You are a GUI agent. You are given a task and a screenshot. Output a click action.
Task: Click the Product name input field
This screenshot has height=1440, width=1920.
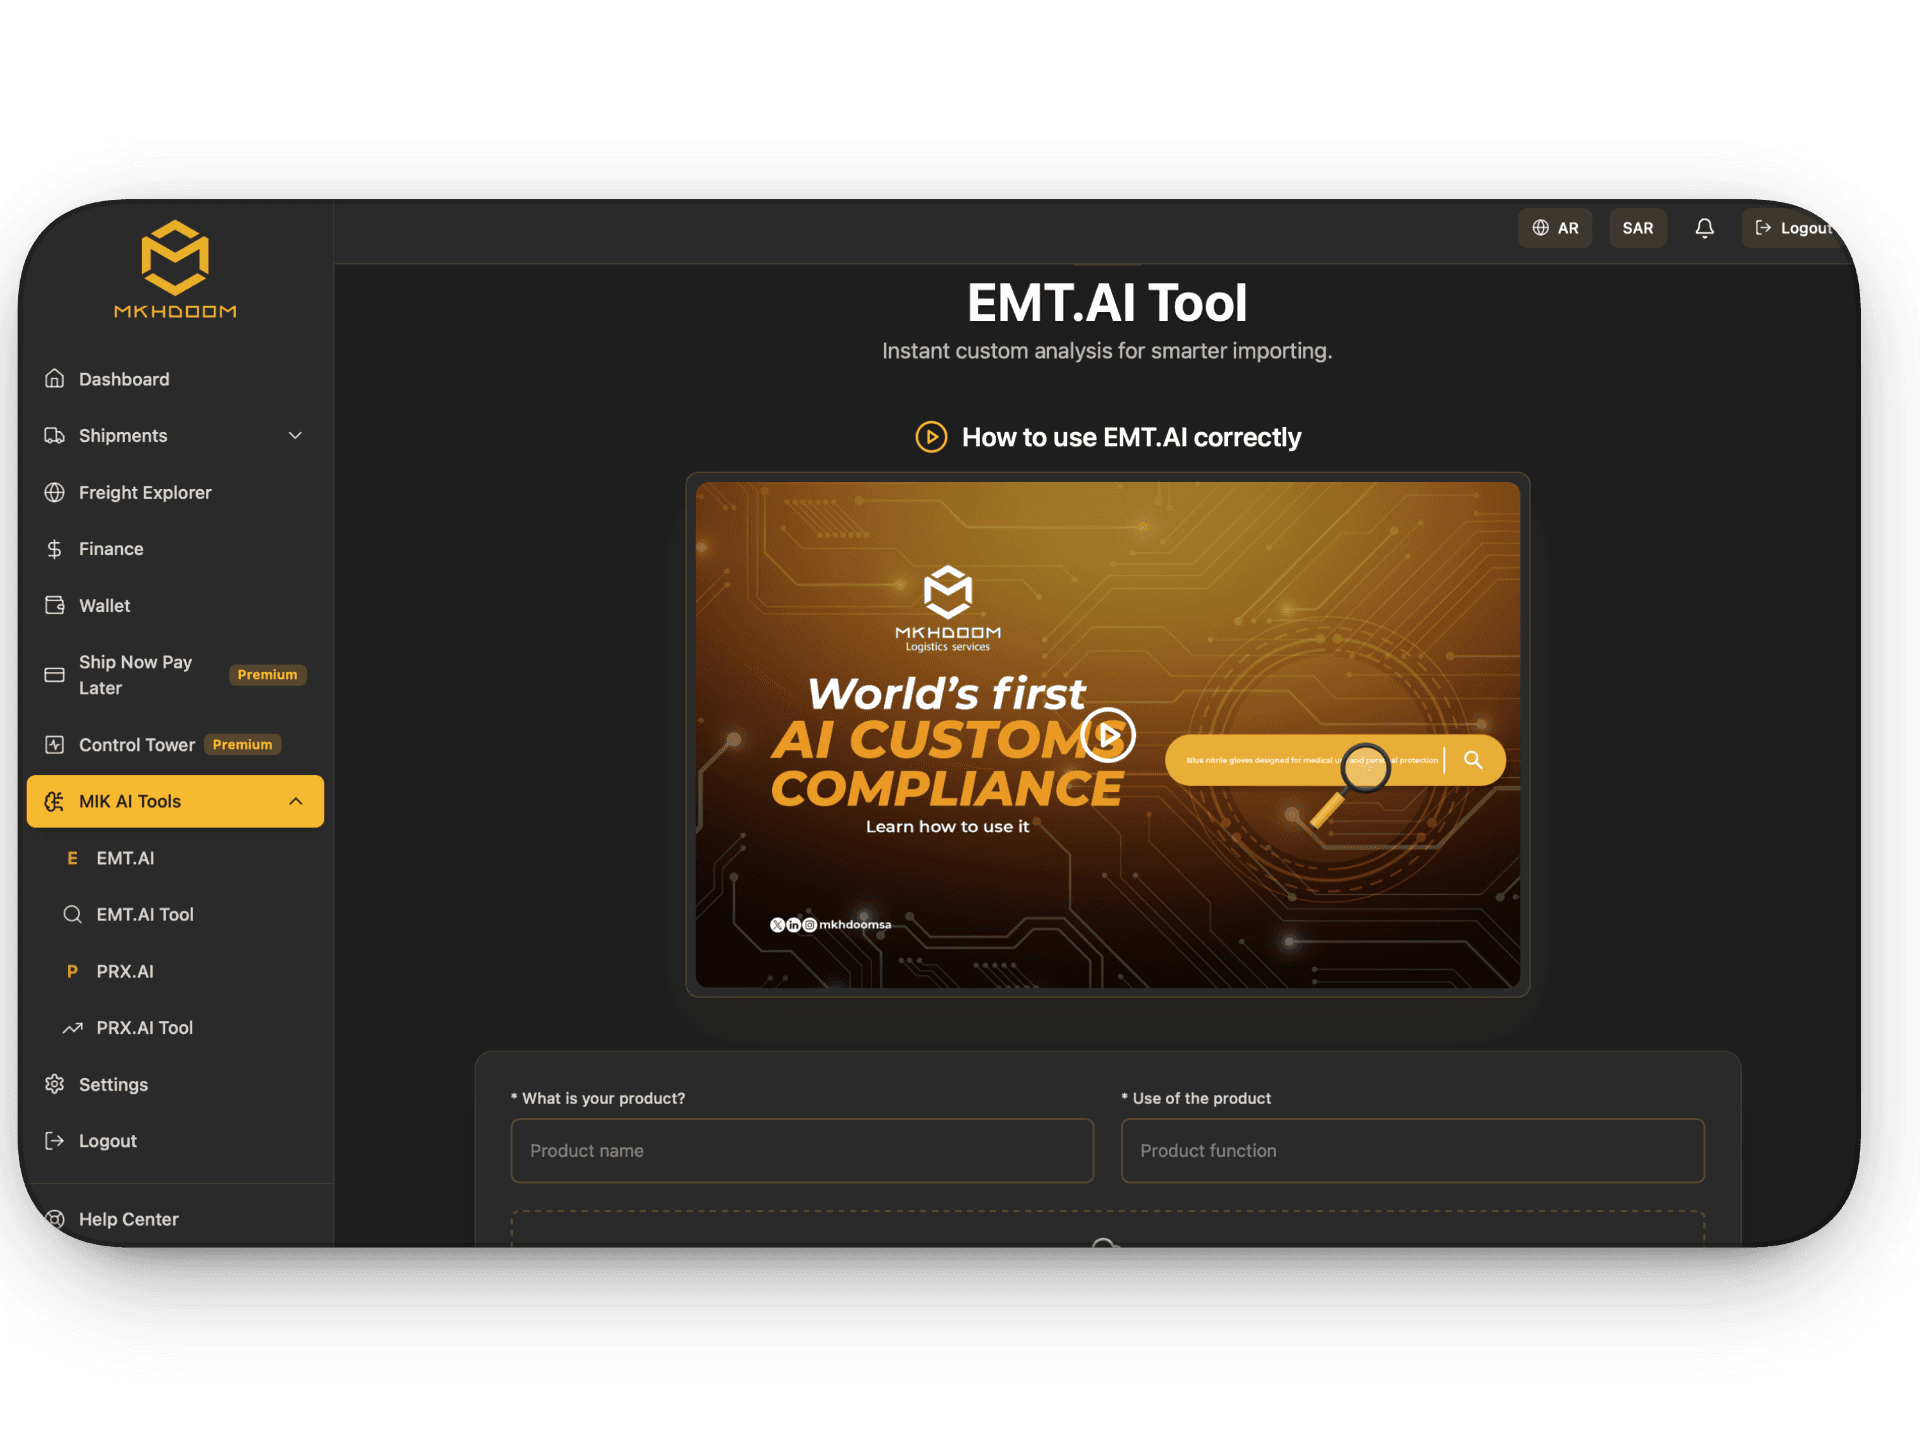(x=802, y=1151)
